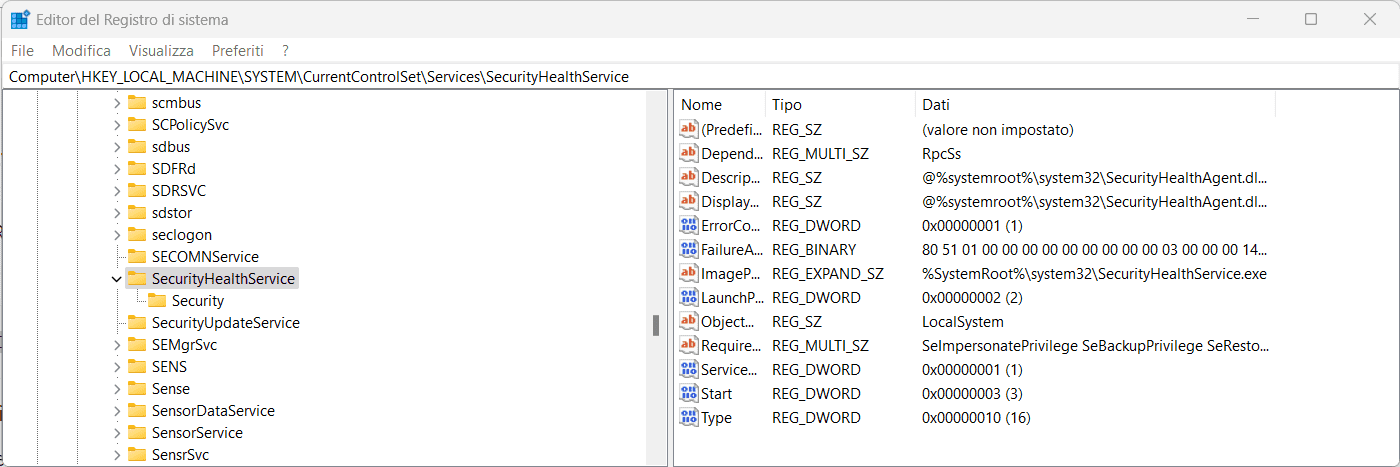Open the Preferiti menu

coord(237,50)
